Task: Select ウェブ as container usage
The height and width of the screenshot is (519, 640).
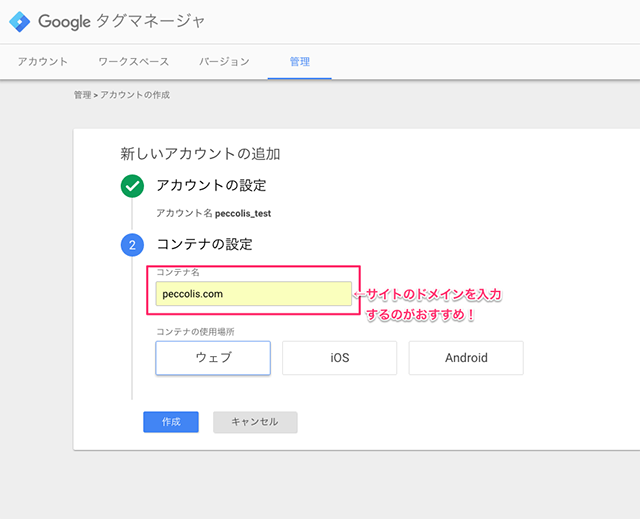Action: [213, 358]
